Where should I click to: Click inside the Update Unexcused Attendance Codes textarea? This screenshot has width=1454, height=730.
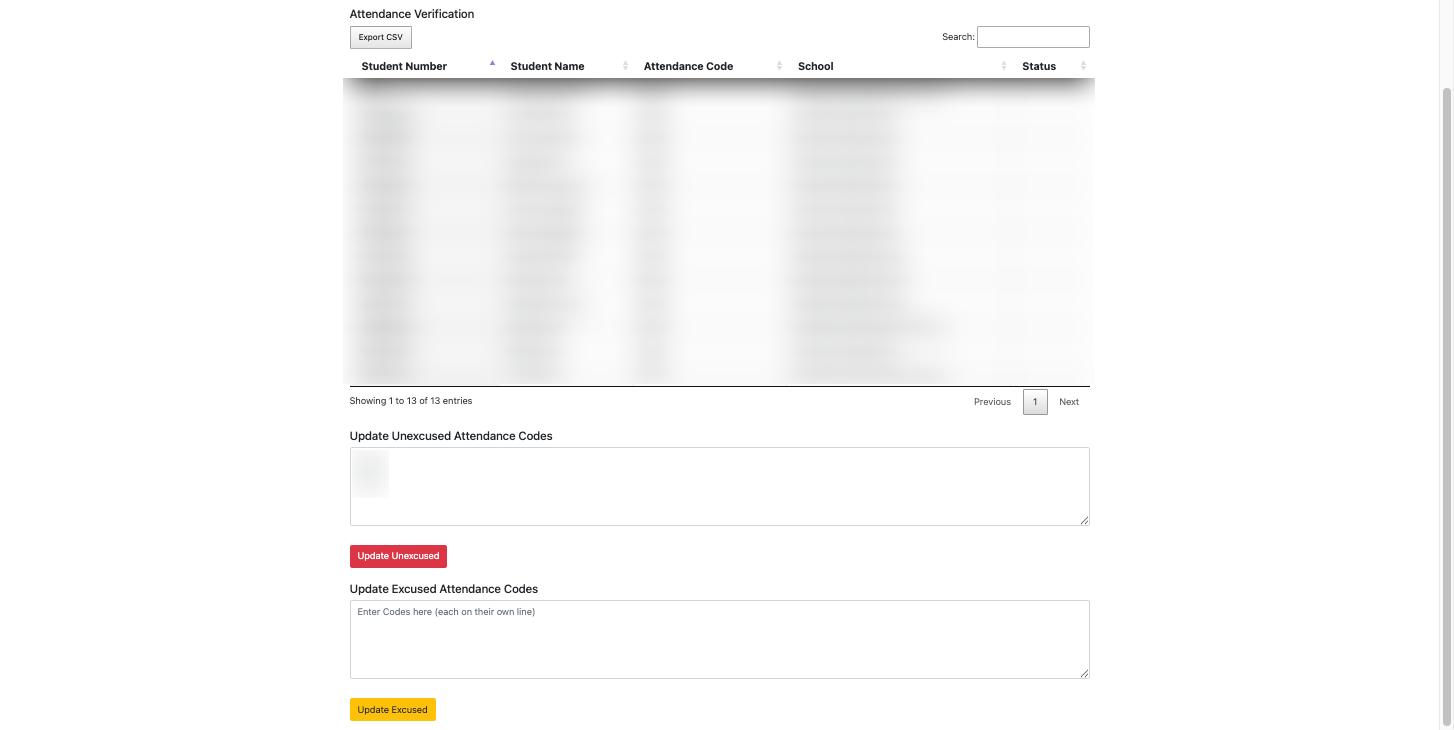click(718, 486)
